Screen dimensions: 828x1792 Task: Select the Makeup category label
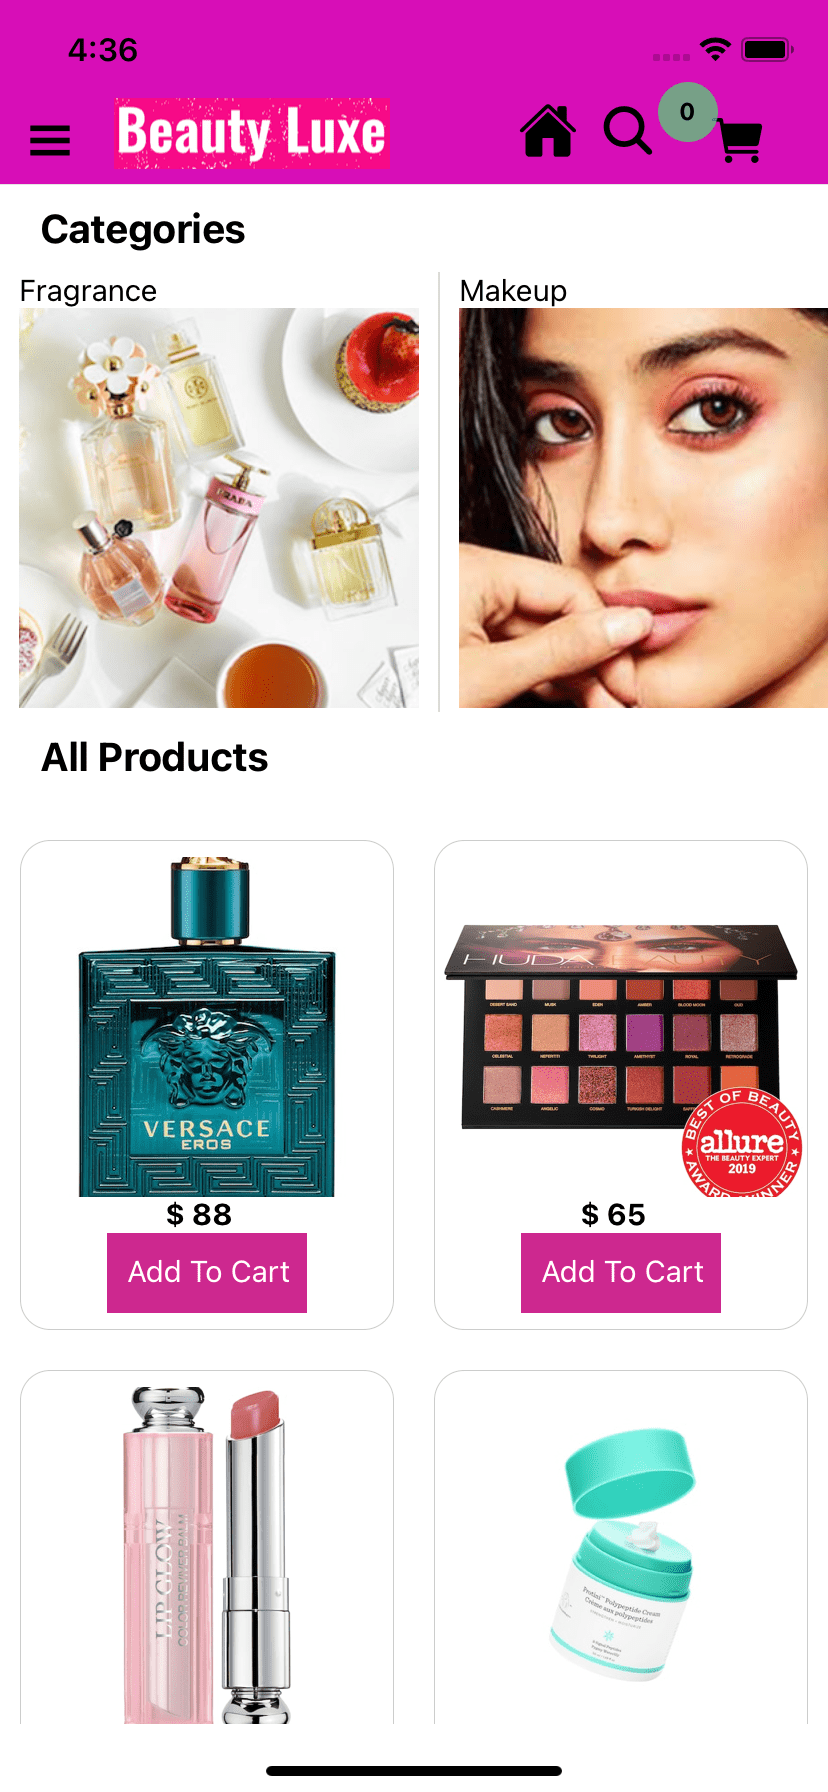(x=513, y=291)
